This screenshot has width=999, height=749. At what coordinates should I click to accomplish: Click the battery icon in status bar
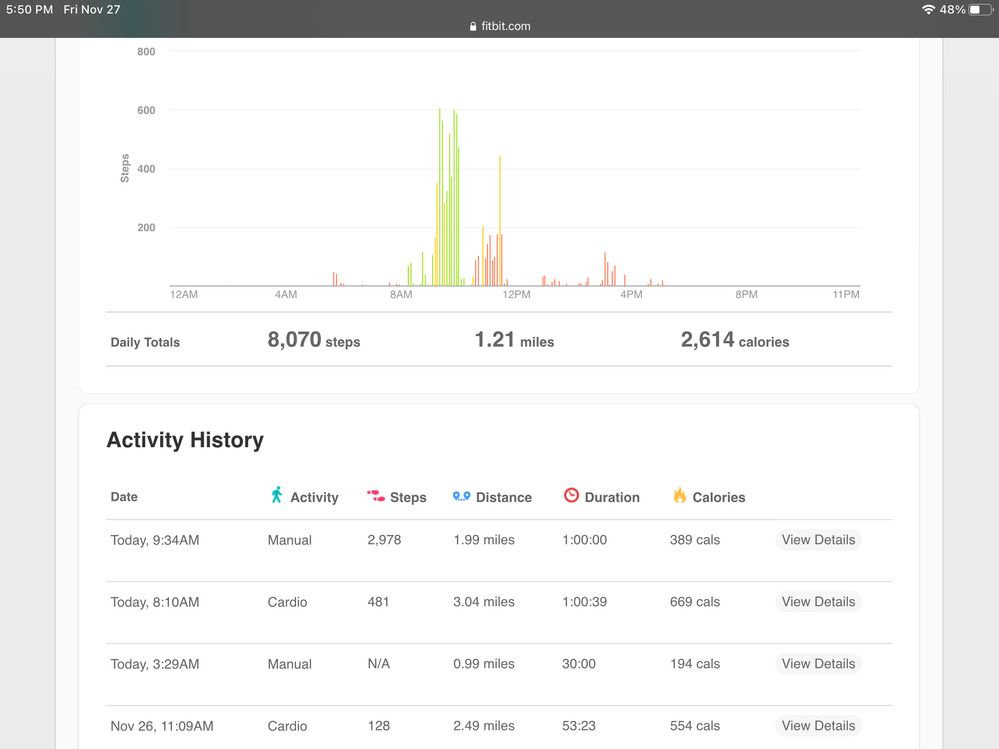click(981, 10)
